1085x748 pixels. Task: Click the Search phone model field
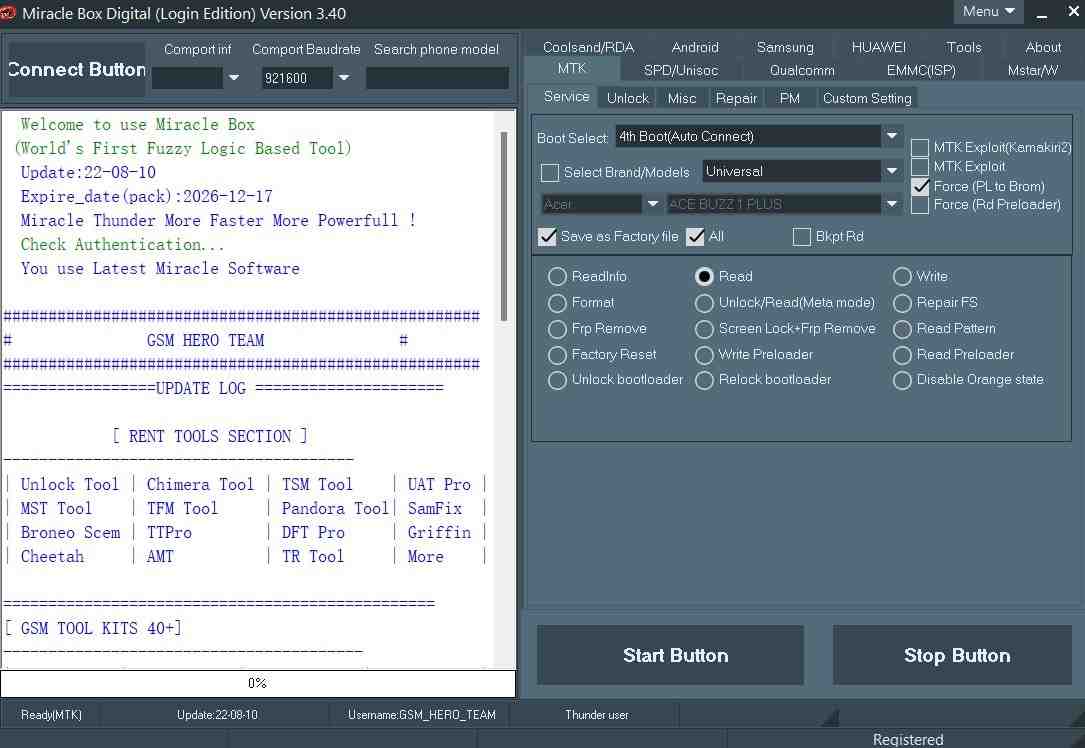(437, 77)
